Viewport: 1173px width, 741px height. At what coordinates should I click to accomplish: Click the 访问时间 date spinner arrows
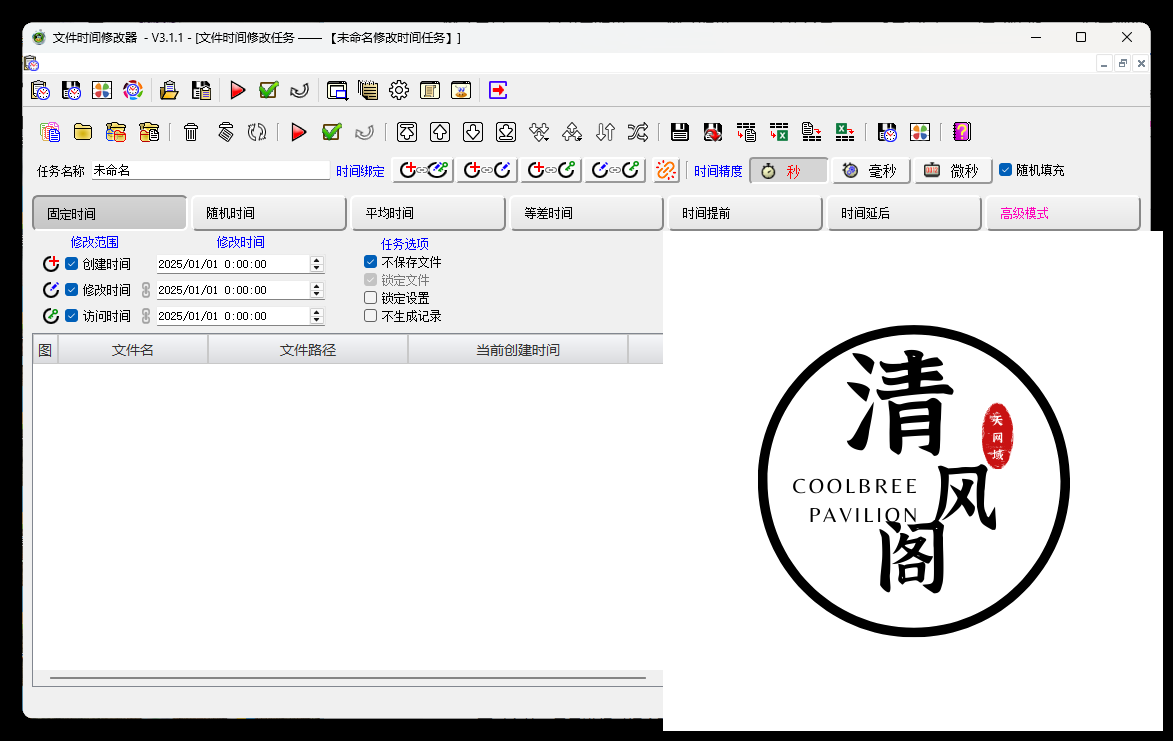pyautogui.click(x=317, y=316)
